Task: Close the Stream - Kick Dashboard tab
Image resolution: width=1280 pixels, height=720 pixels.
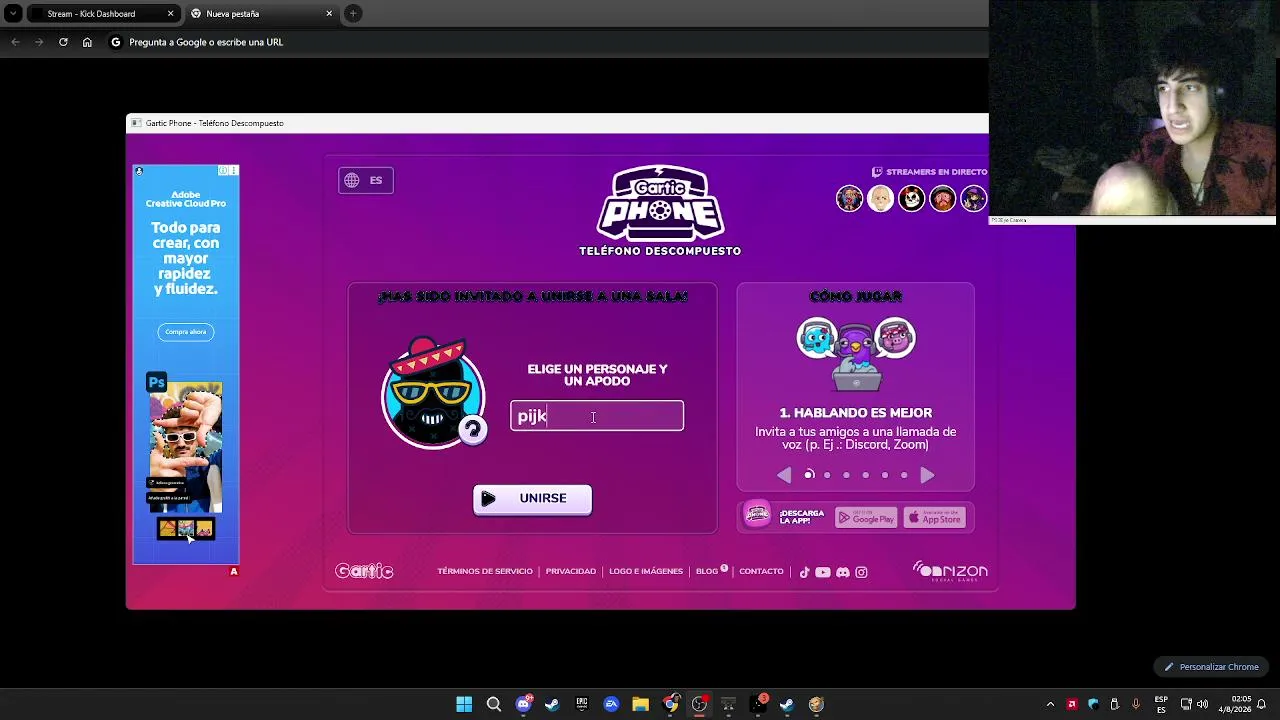Action: click(x=170, y=14)
